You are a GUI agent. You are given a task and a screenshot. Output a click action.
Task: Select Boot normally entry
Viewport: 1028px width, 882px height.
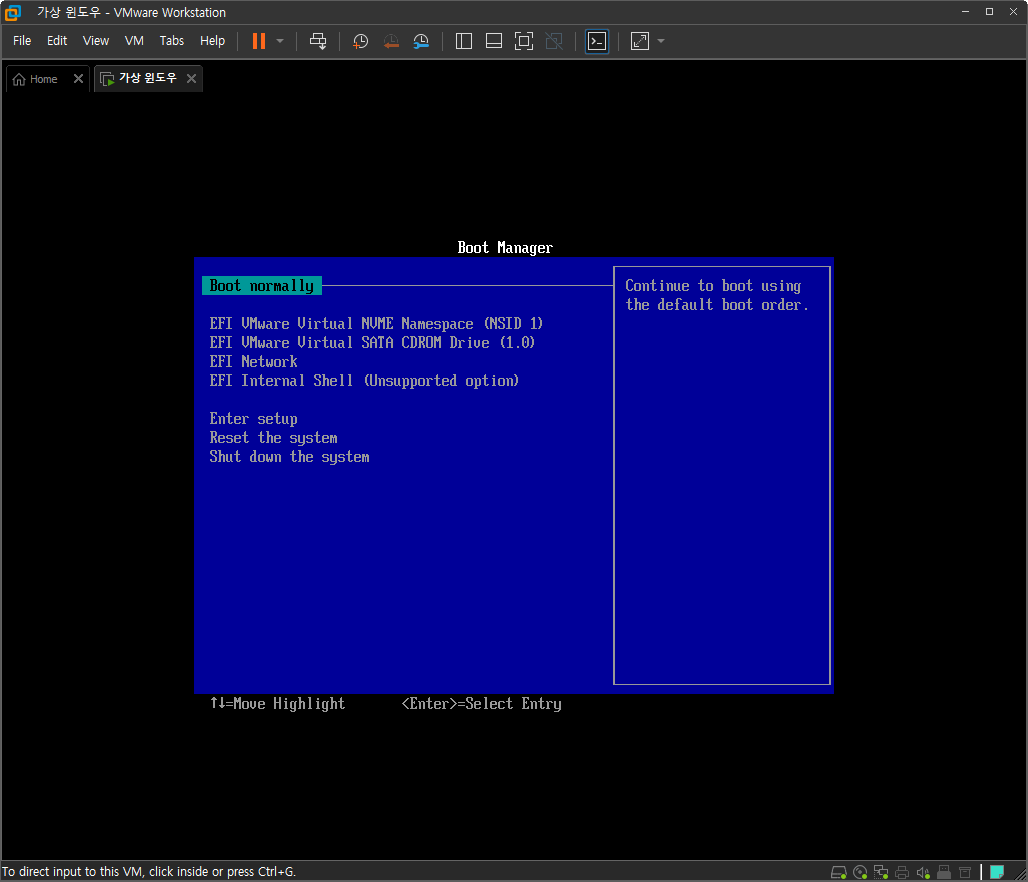click(x=262, y=286)
